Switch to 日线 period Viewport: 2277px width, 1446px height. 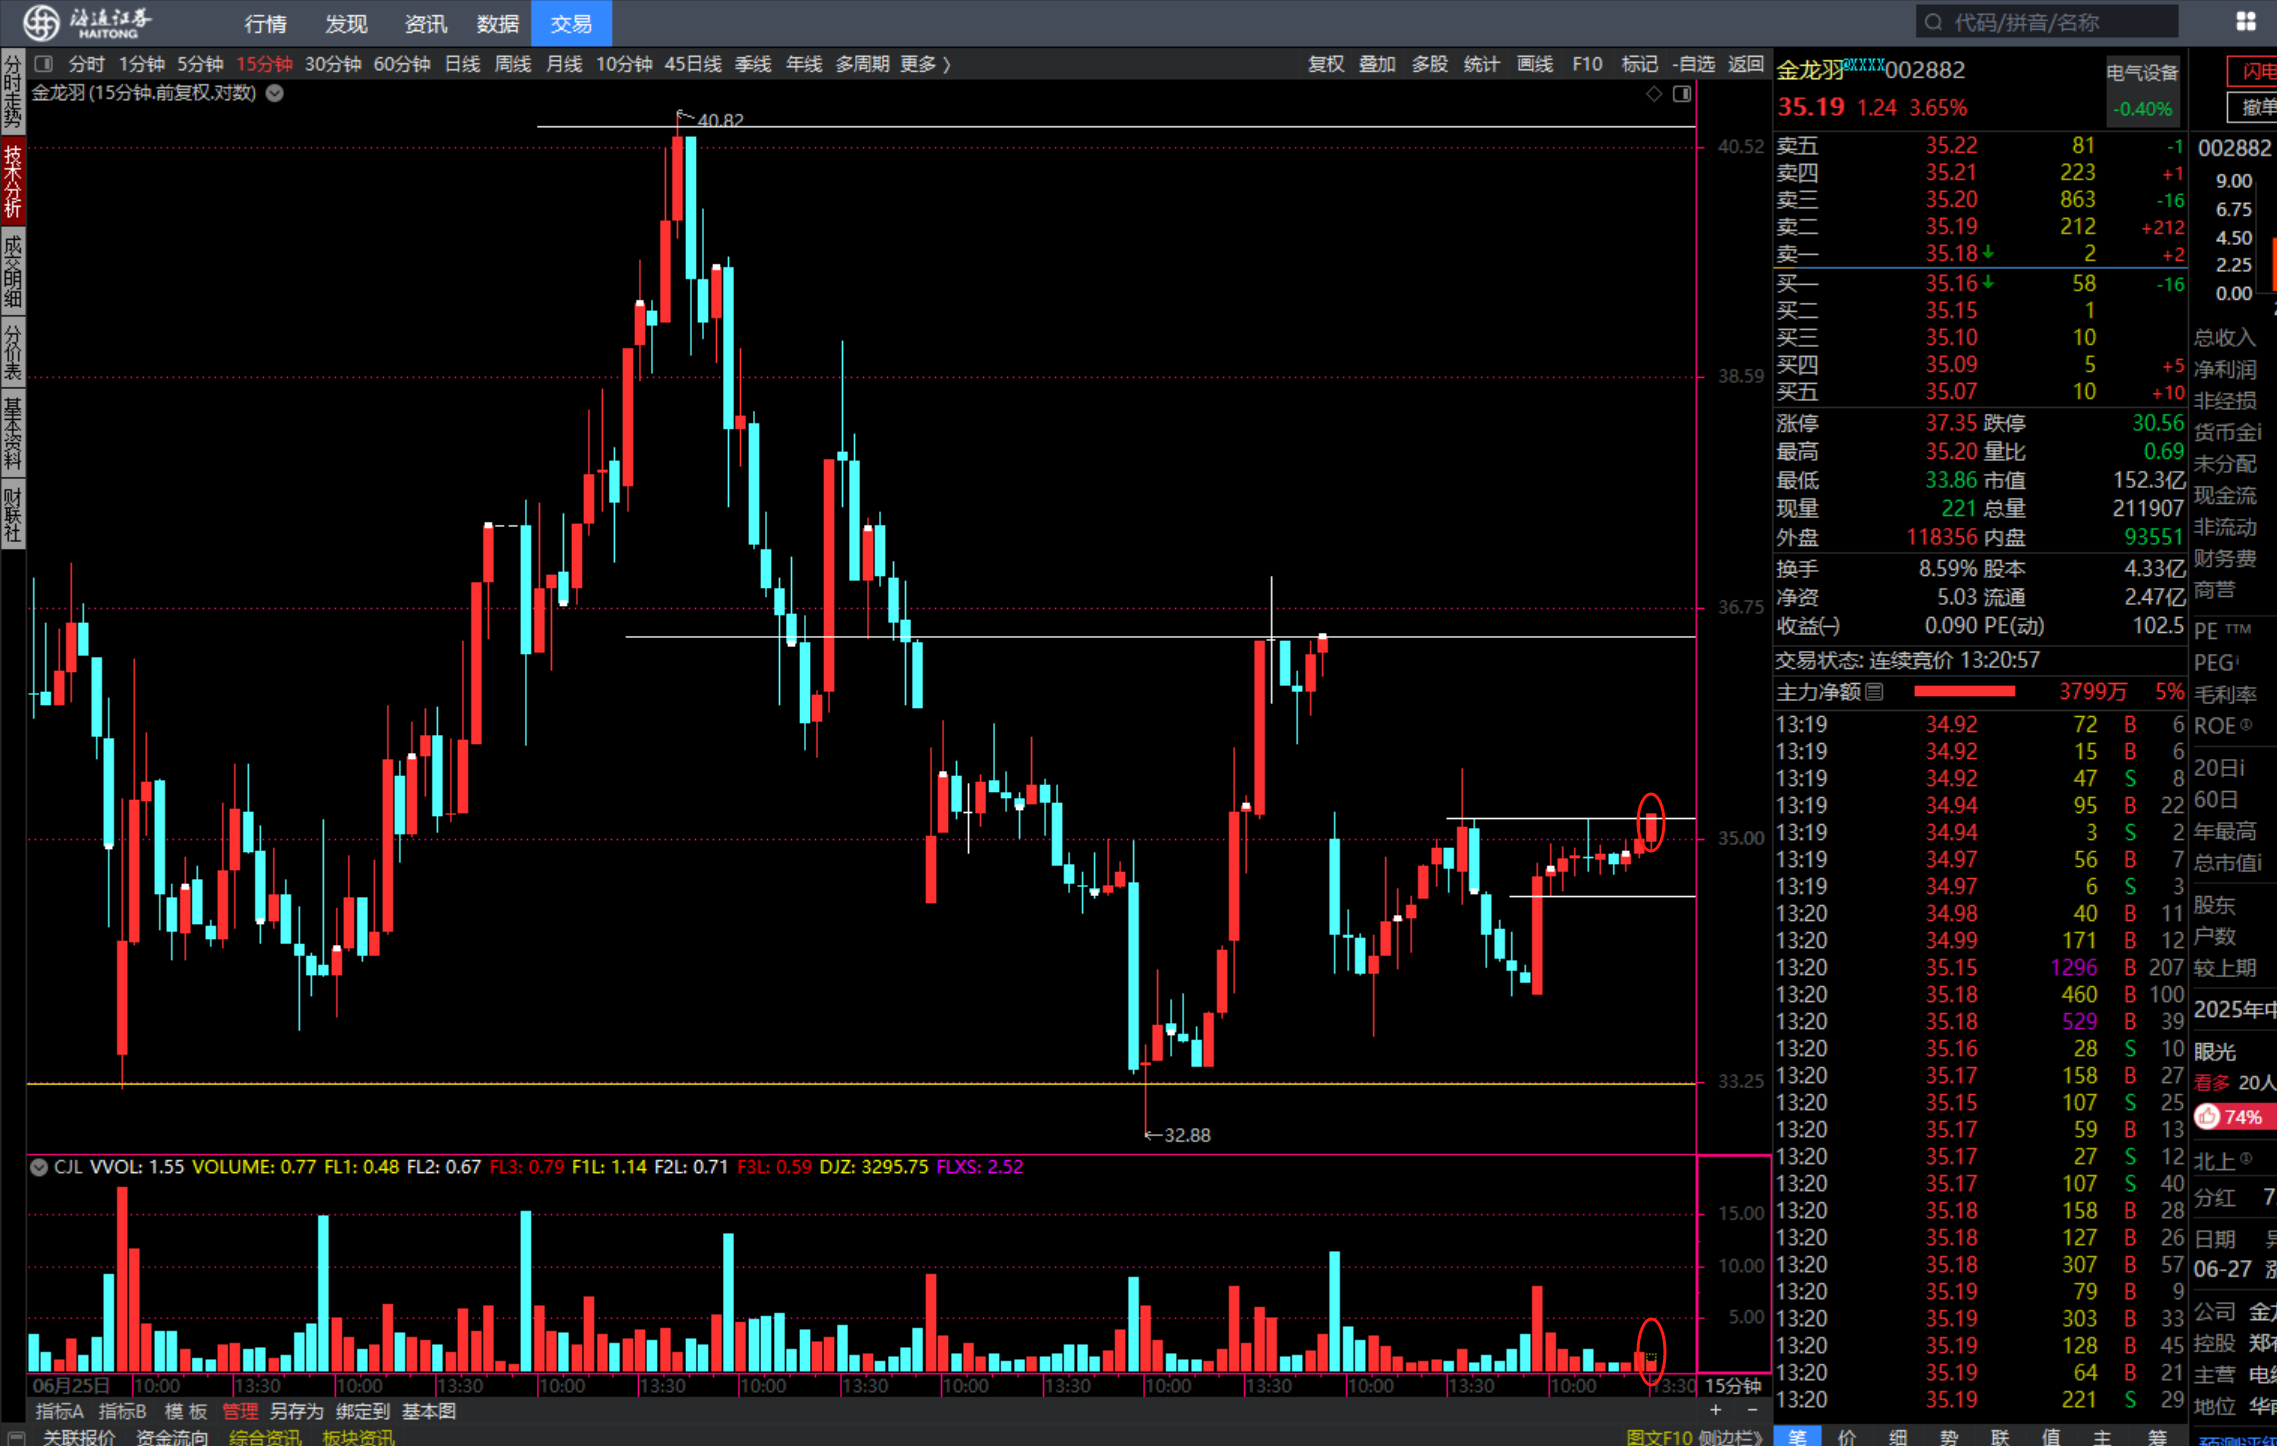coord(462,64)
